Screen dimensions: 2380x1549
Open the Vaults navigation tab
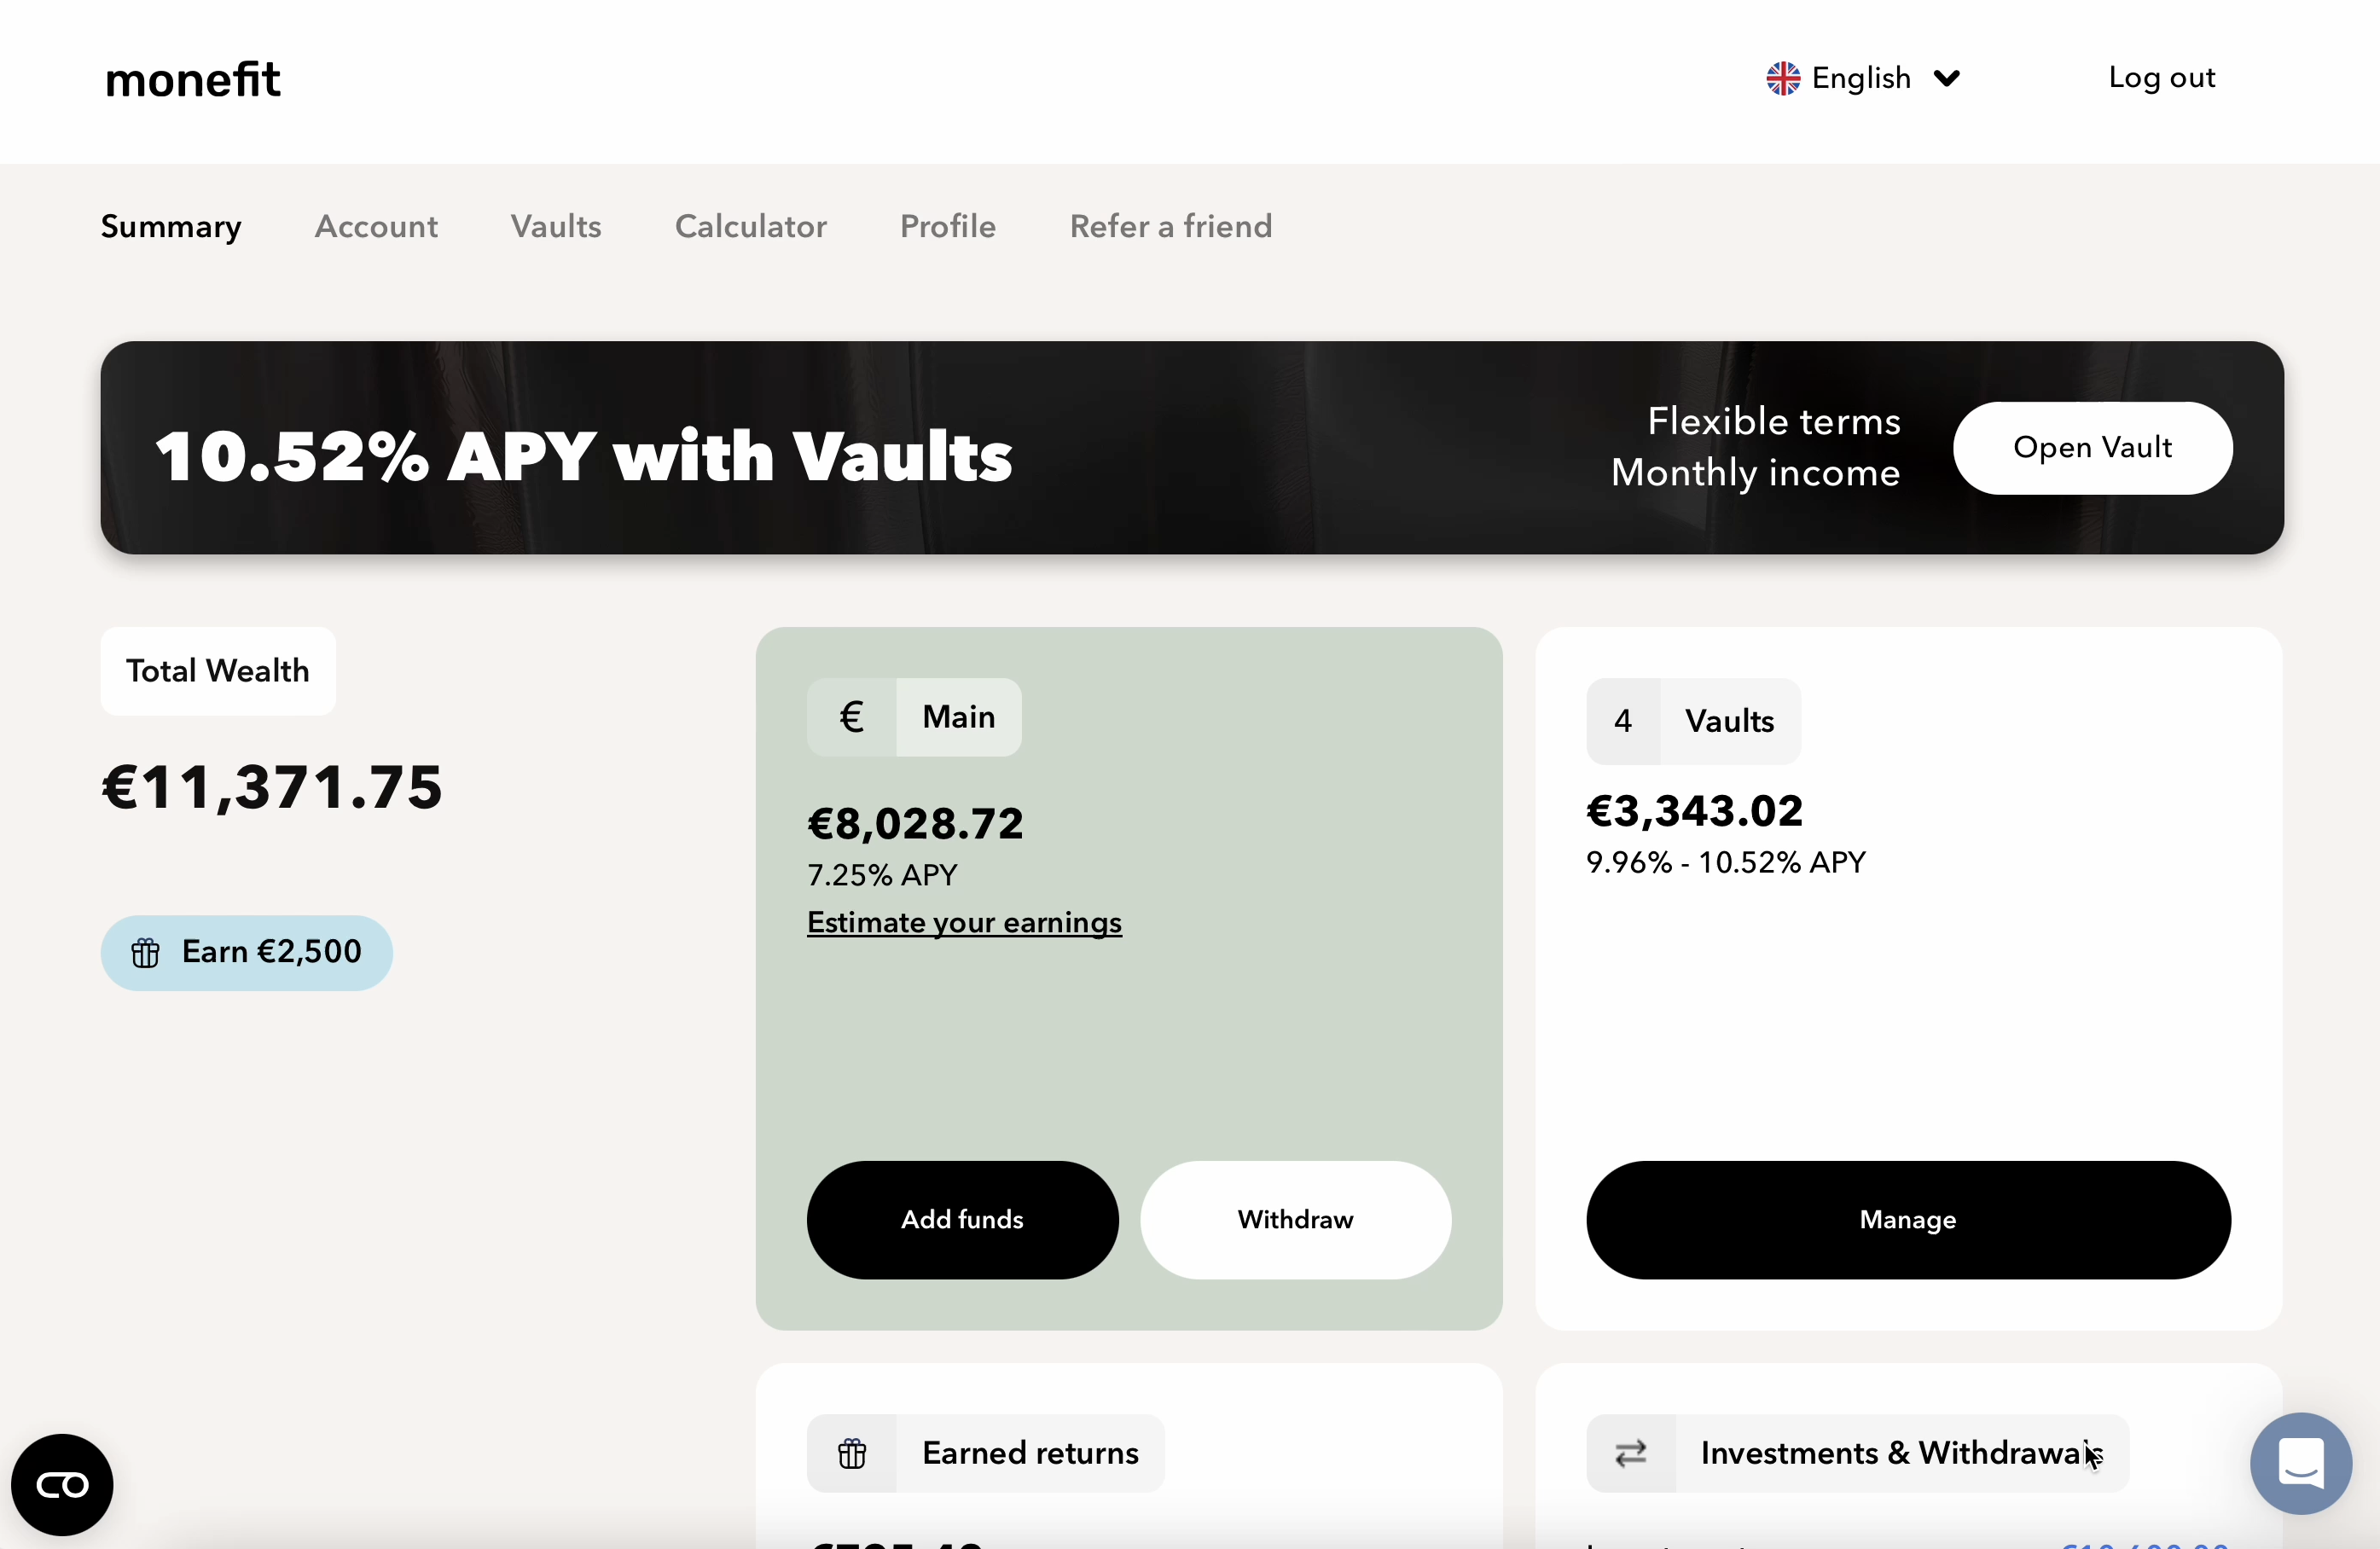(x=556, y=227)
